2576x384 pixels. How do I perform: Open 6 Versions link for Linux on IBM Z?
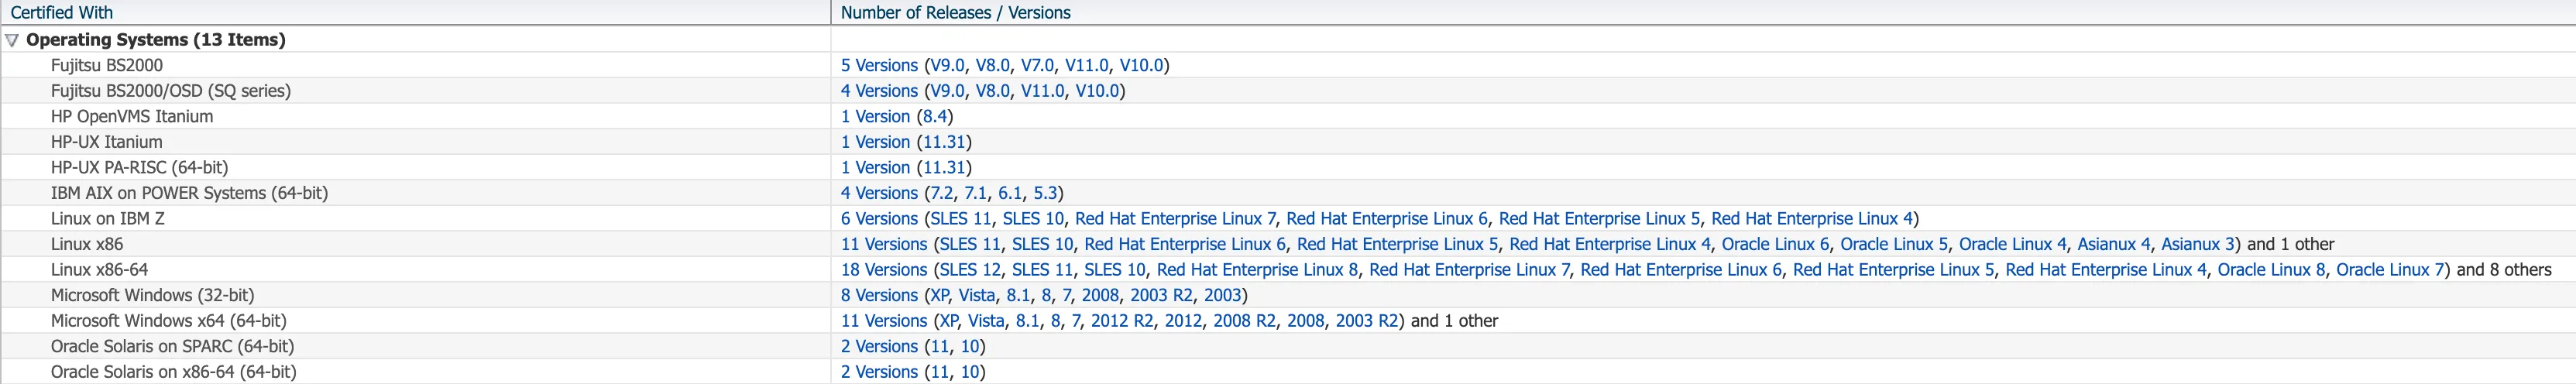[x=879, y=218]
